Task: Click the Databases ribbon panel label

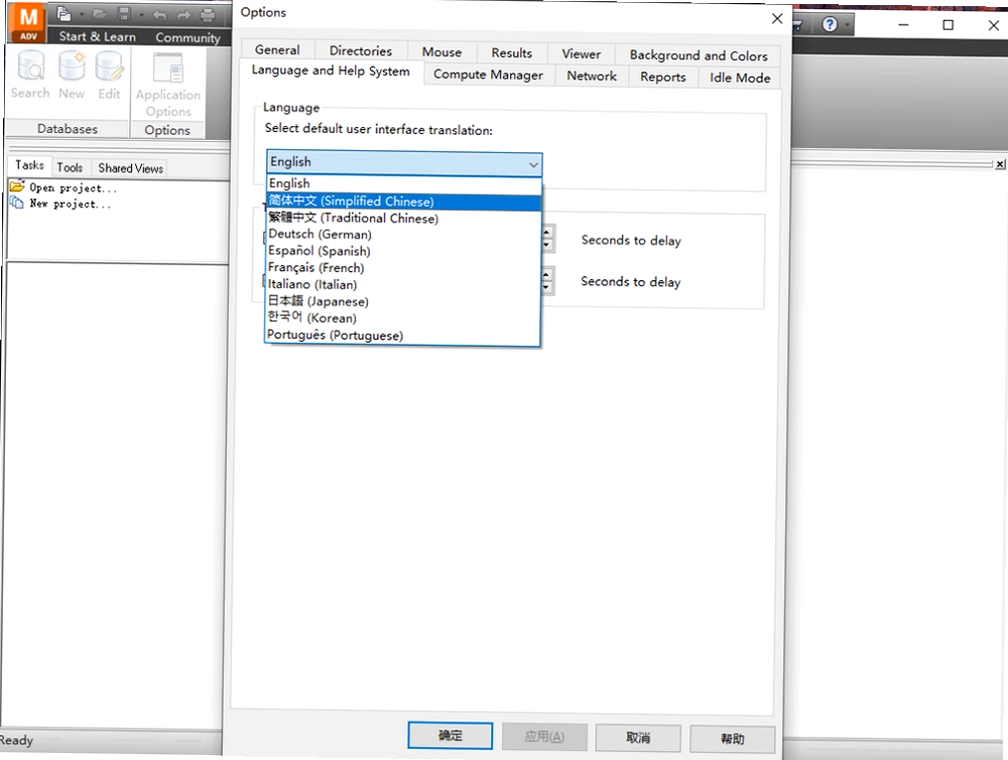Action: coord(67,129)
